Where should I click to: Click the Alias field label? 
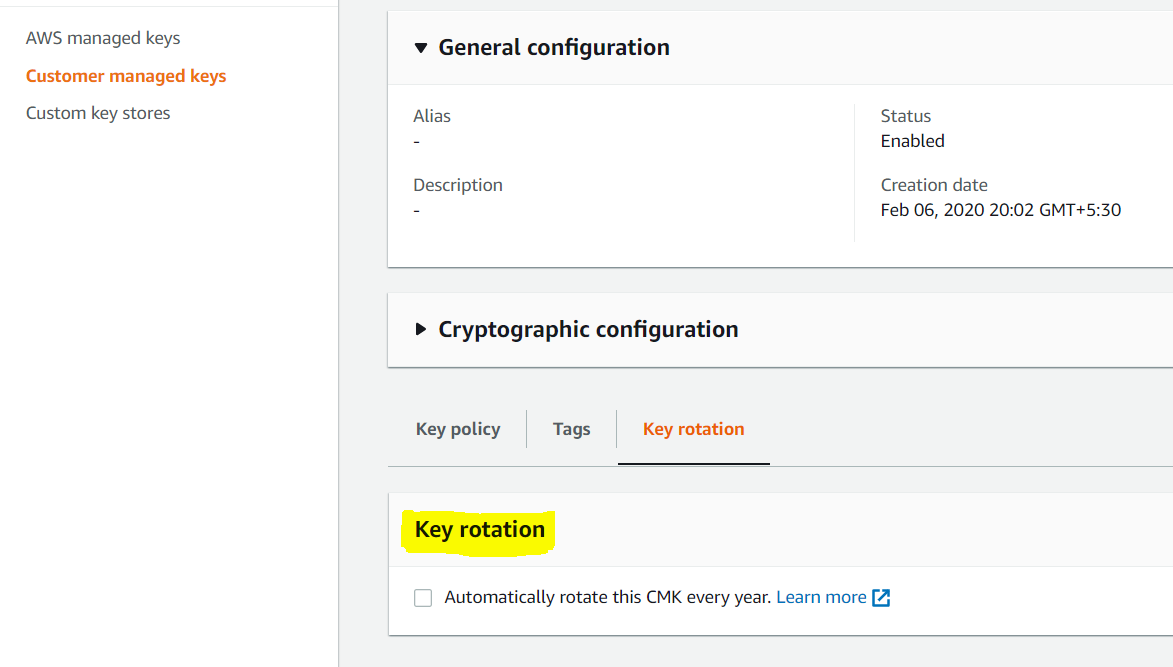432,116
